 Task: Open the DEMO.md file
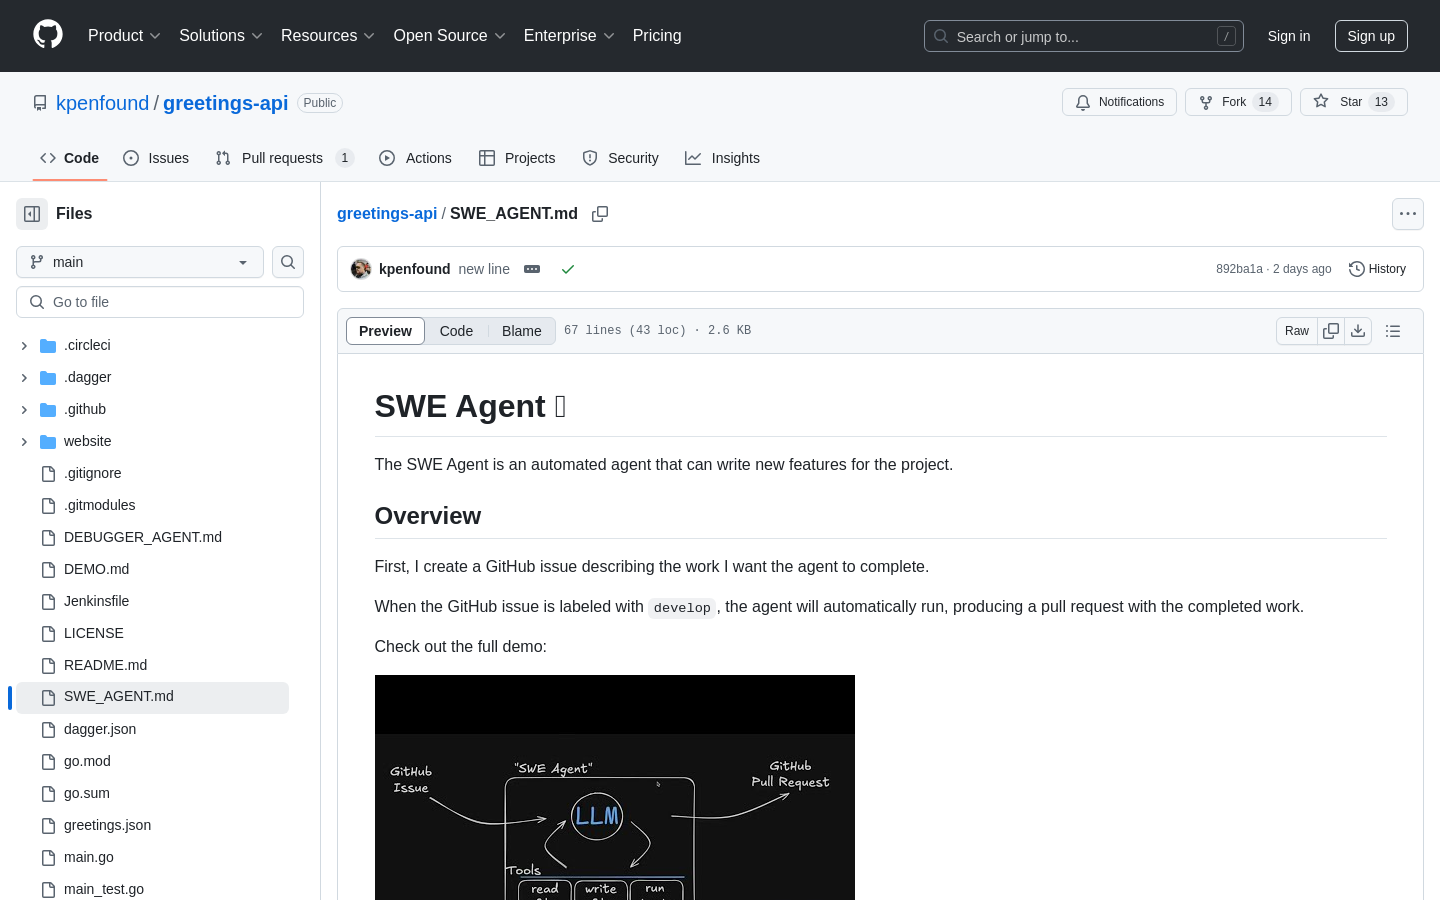point(96,569)
